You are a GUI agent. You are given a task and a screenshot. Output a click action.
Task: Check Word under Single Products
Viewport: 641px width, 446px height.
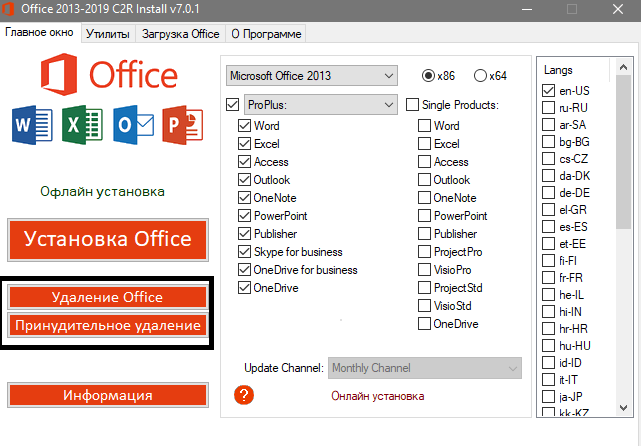point(424,126)
